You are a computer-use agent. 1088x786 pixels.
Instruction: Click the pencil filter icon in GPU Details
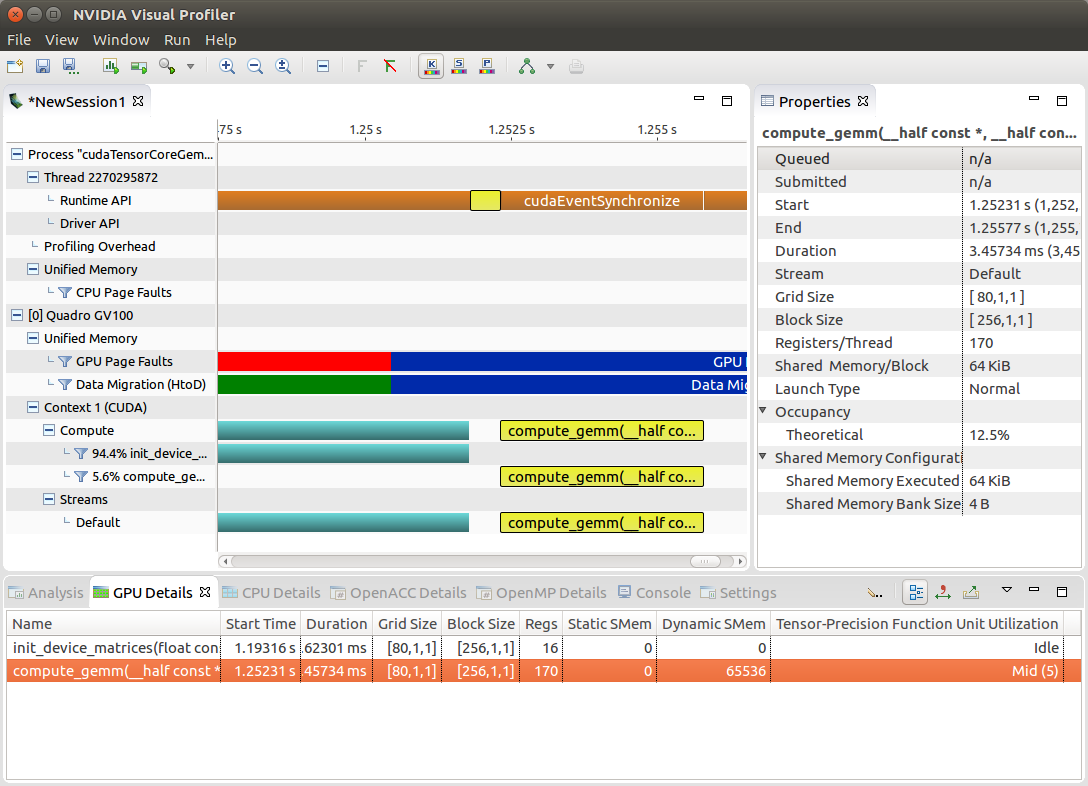(x=875, y=593)
